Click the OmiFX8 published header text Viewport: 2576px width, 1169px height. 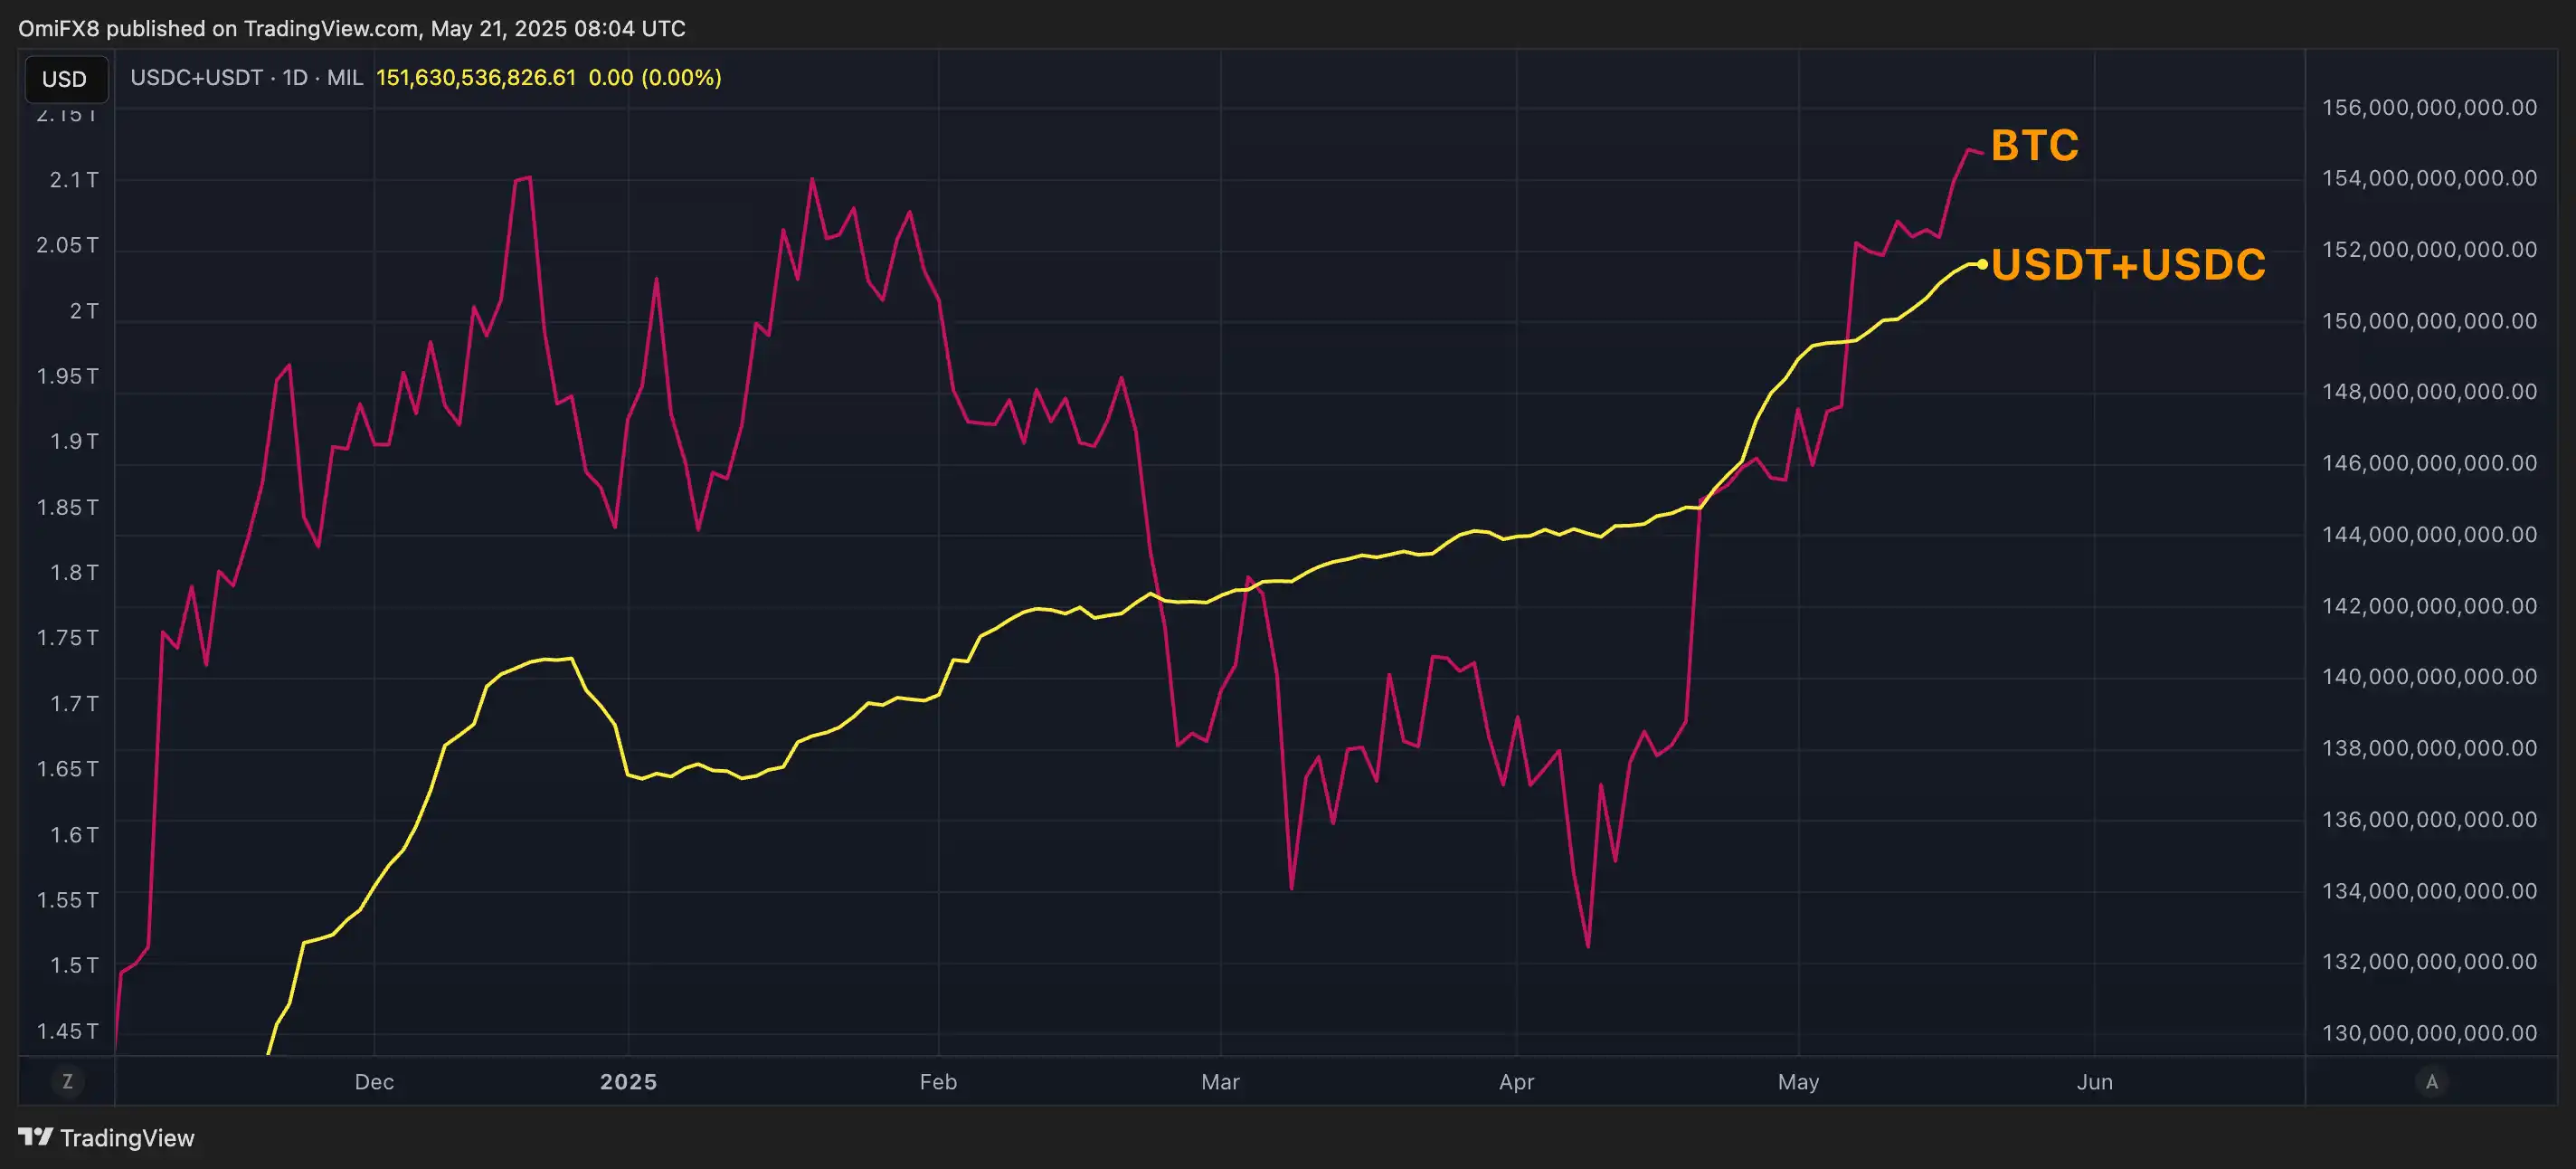[352, 28]
